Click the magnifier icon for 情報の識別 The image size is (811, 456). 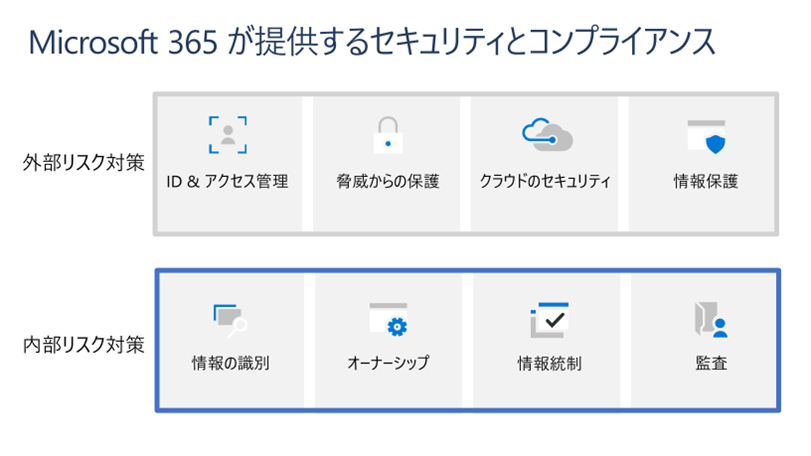(x=230, y=319)
